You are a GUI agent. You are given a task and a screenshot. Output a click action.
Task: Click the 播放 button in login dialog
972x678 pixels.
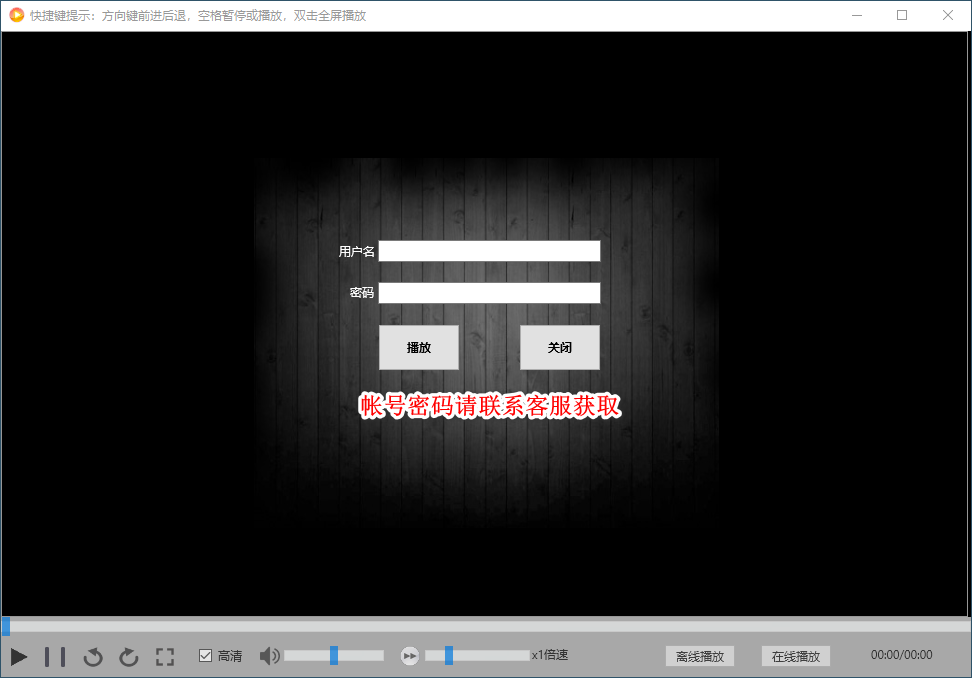click(419, 348)
